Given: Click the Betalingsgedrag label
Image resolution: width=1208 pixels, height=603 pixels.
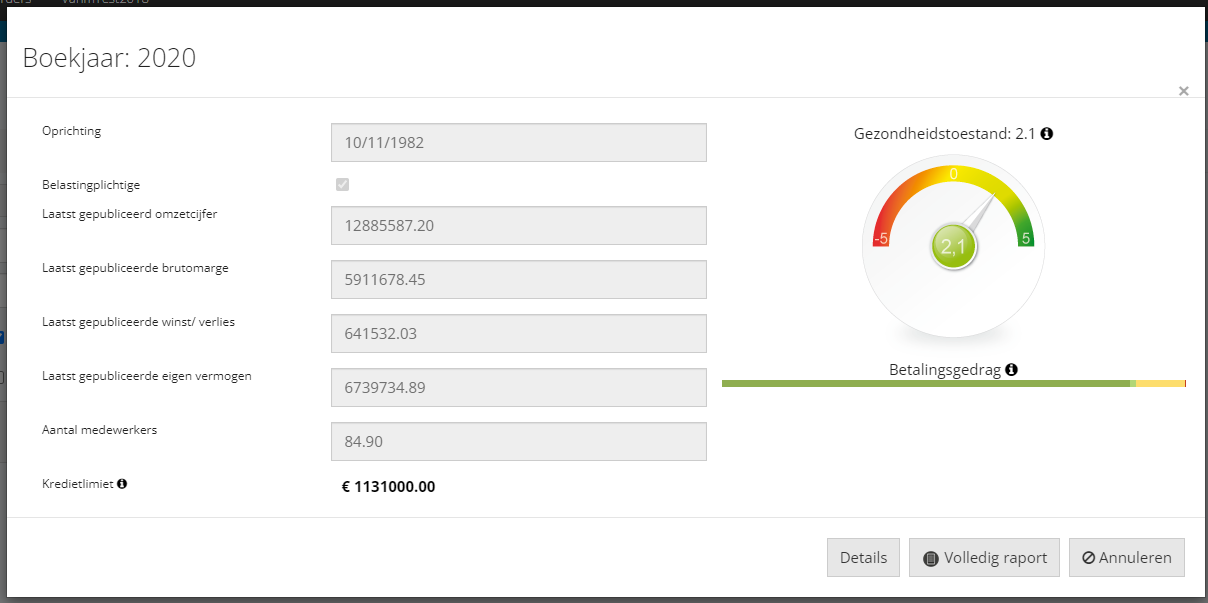Looking at the screenshot, I should click(945, 370).
